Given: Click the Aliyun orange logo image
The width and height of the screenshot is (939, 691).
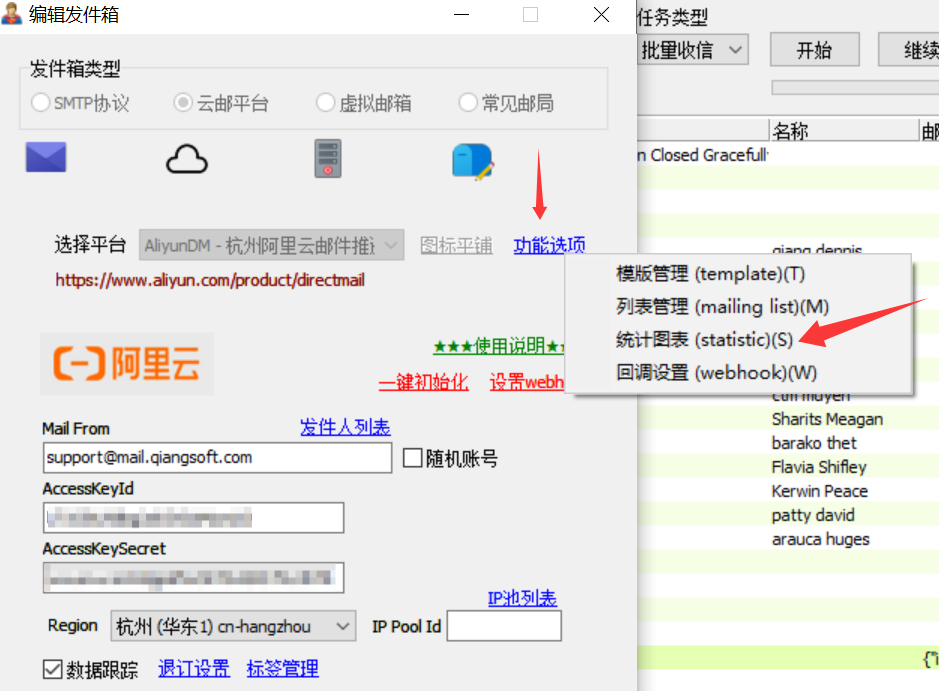Looking at the screenshot, I should point(127,364).
